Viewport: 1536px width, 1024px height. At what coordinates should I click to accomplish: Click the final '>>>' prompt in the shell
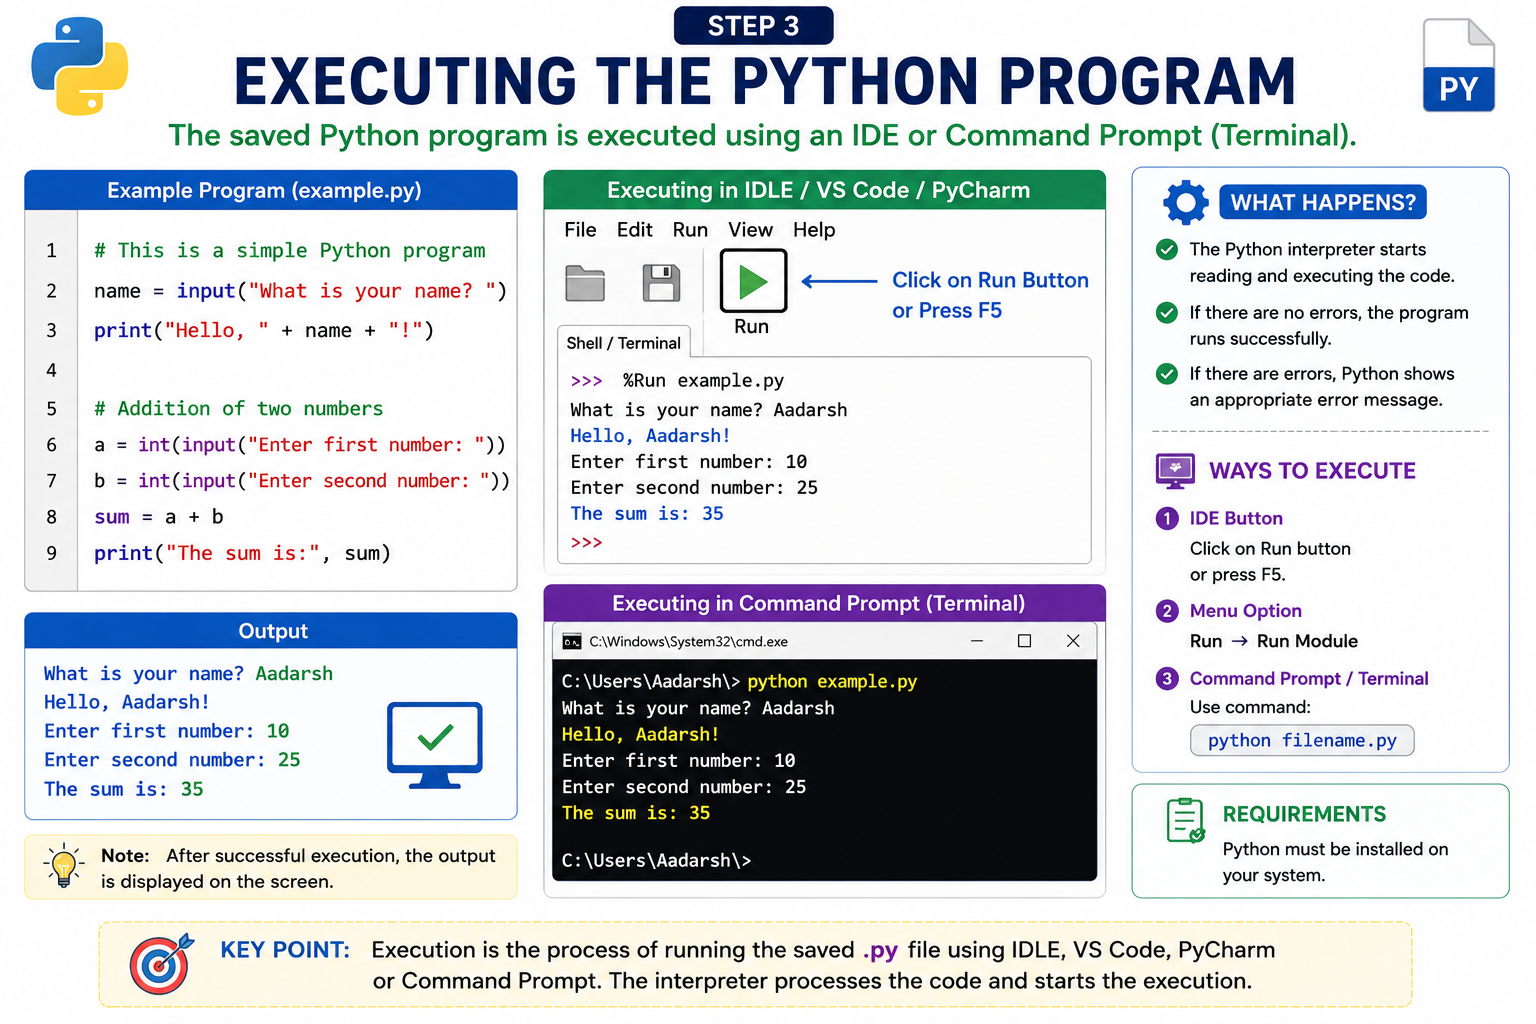tap(586, 543)
